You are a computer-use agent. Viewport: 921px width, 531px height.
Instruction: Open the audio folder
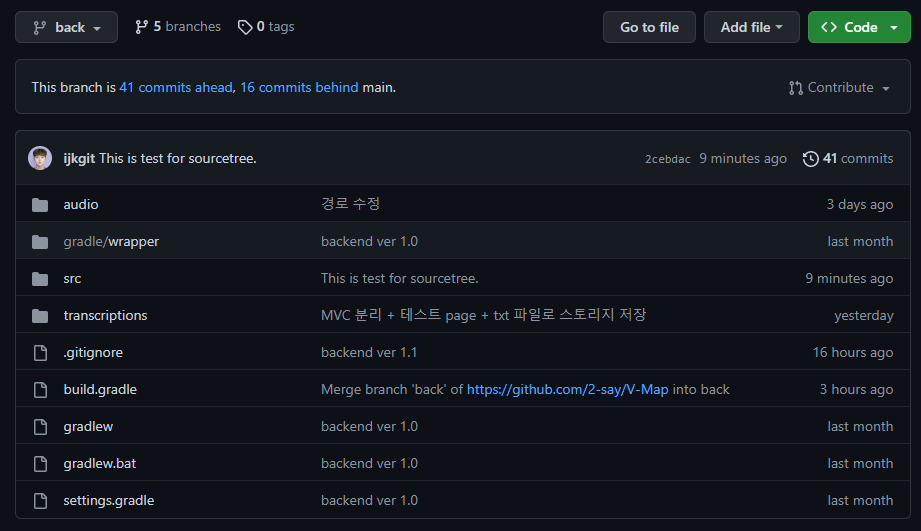[81, 204]
